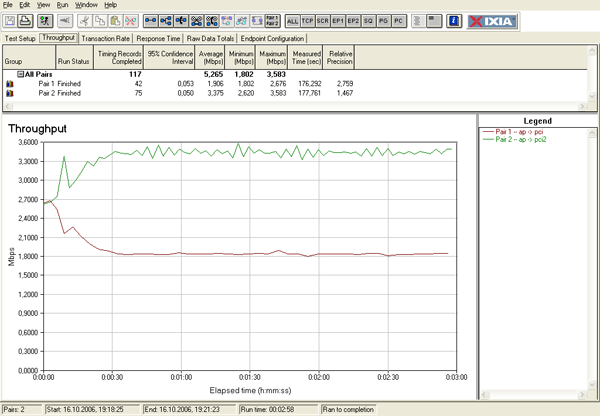Click the greyed-out pink-node toolbar icon
This screenshot has height=416, width=600.
[x=227, y=21]
